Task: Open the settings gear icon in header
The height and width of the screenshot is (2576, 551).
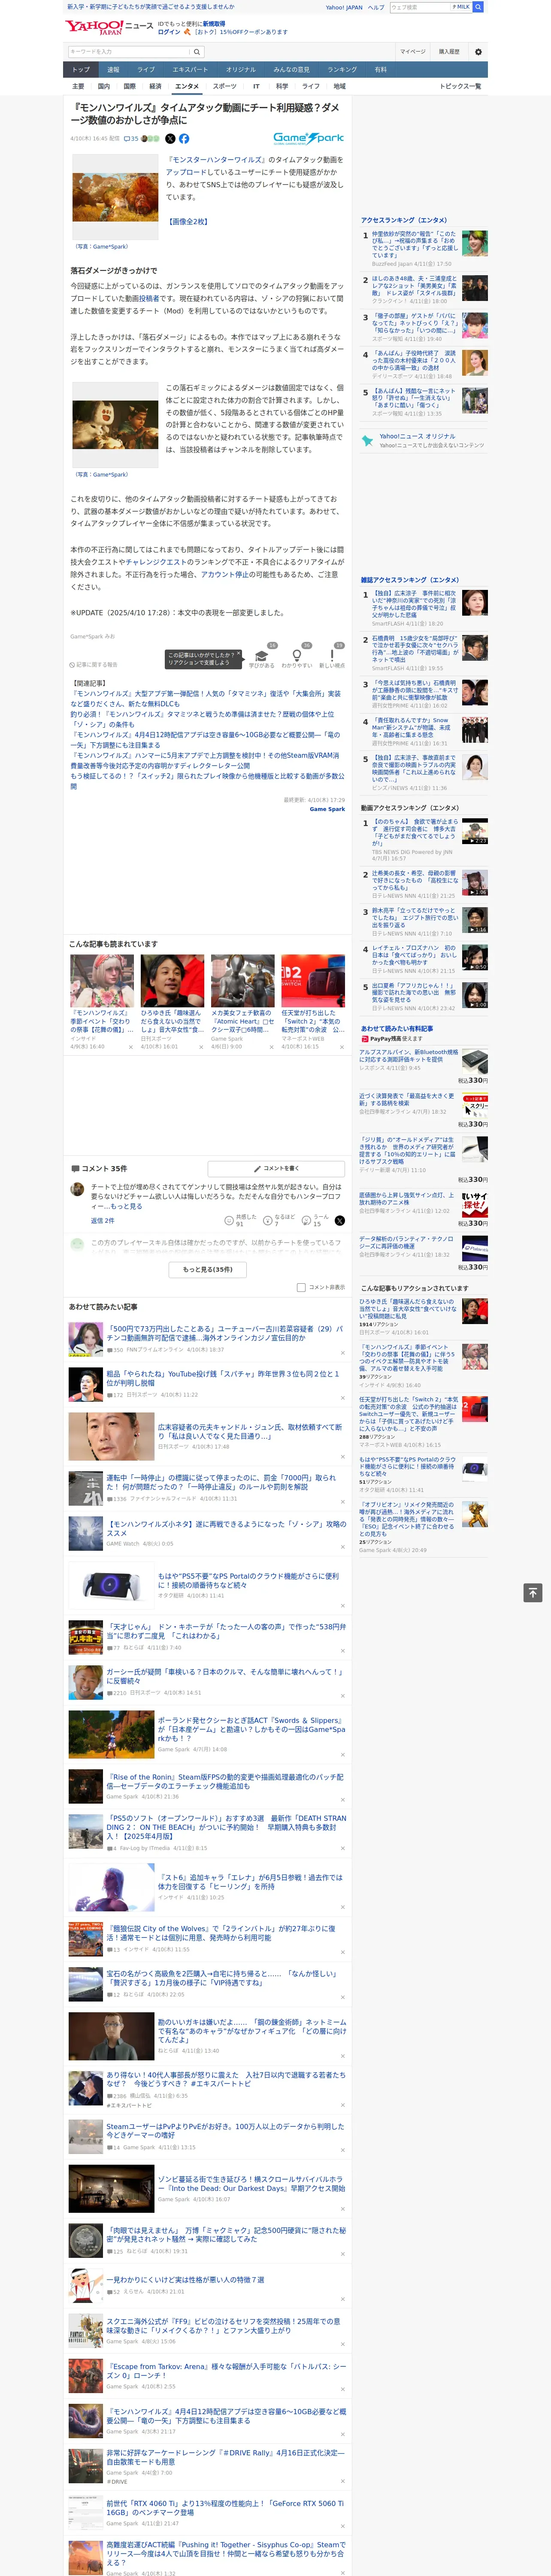Action: click(x=478, y=51)
